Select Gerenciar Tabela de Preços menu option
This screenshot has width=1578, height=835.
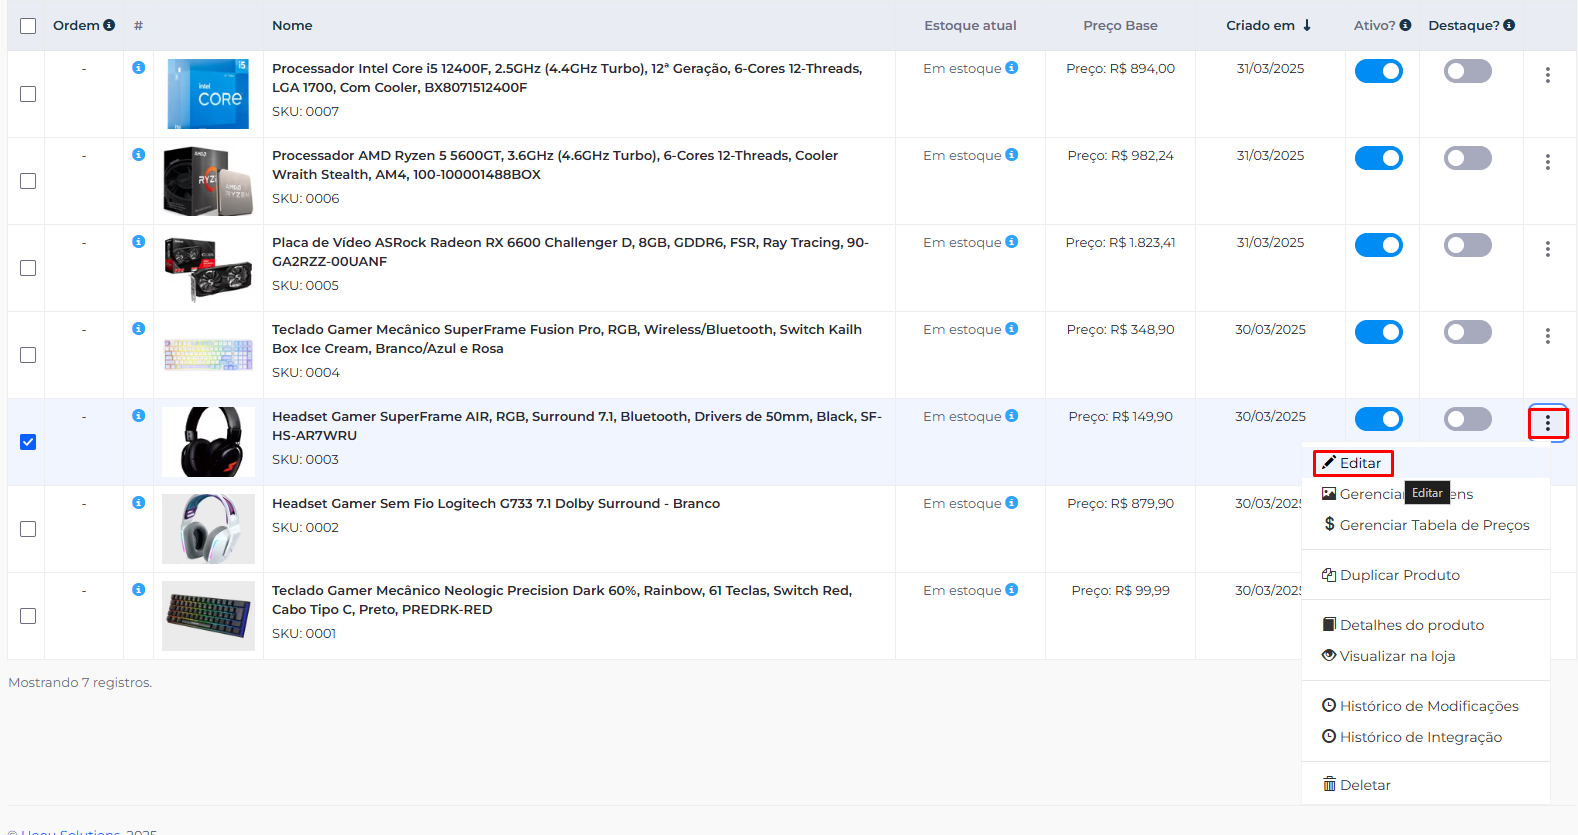coord(1426,525)
